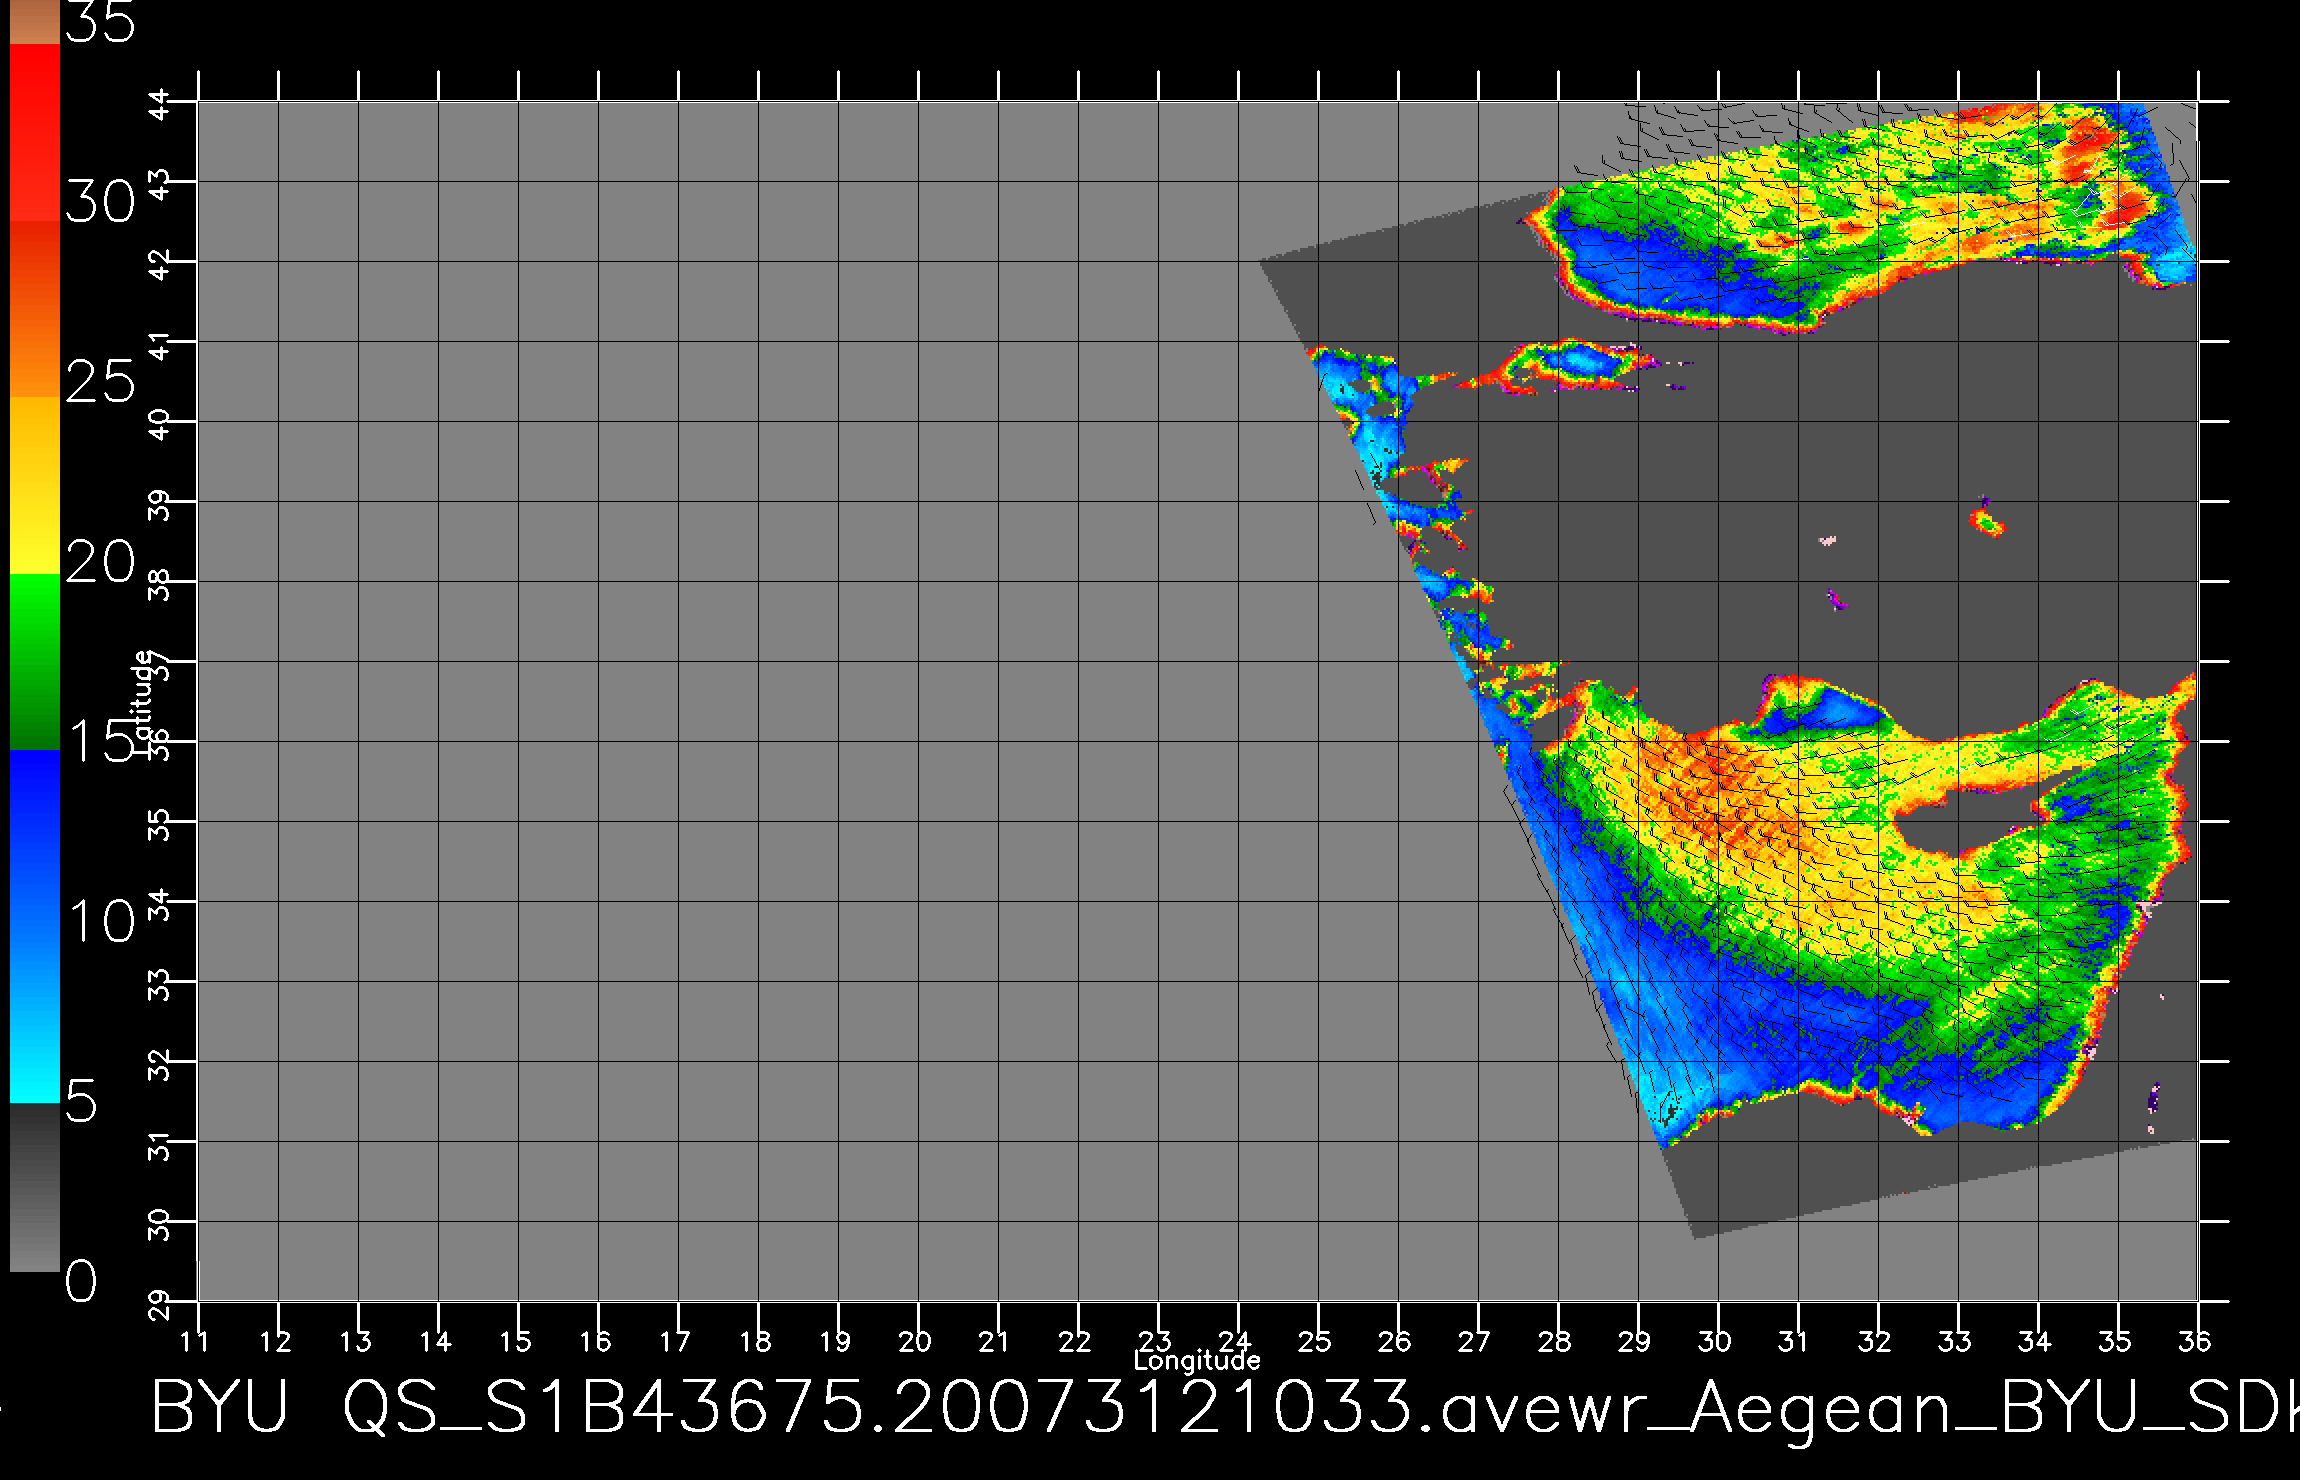Click latitude tick label "41"
The height and width of the screenshot is (1480, 2300).
point(160,346)
